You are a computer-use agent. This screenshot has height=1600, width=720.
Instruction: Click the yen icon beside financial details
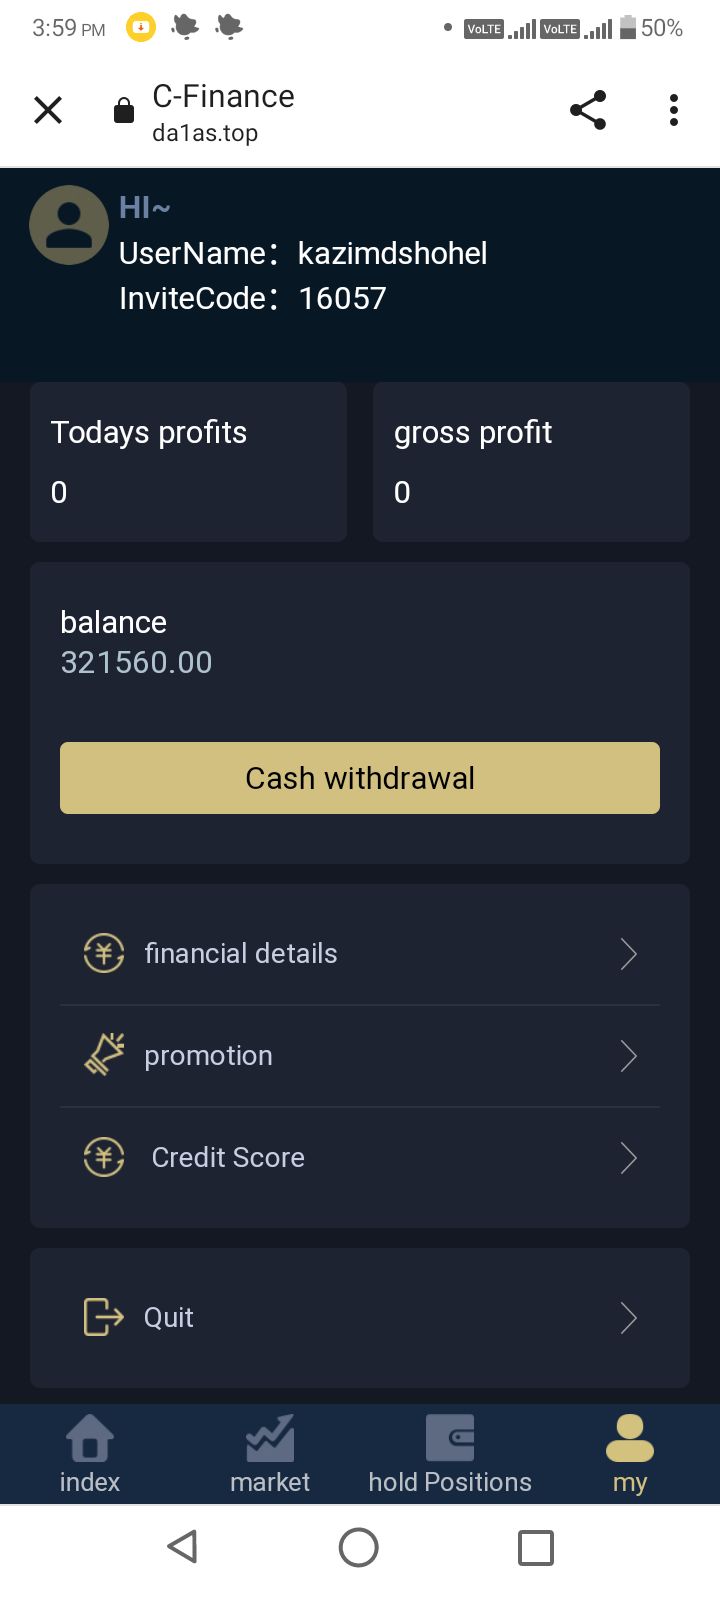pos(104,953)
